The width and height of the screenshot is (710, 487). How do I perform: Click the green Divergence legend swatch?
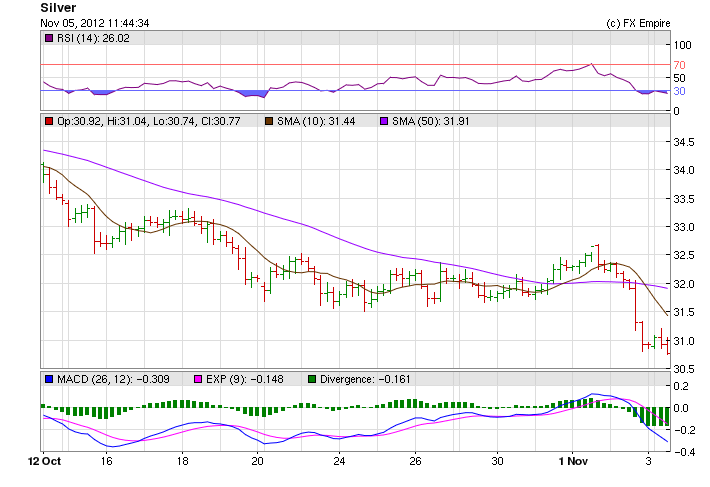pos(312,379)
